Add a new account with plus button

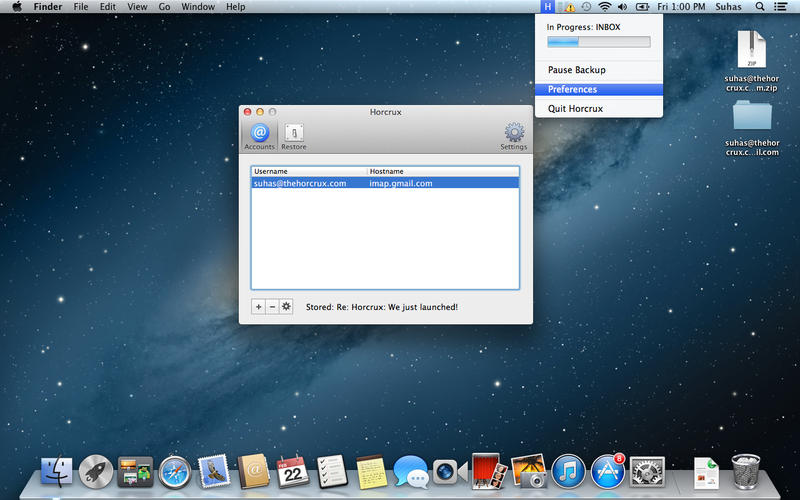pyautogui.click(x=258, y=306)
